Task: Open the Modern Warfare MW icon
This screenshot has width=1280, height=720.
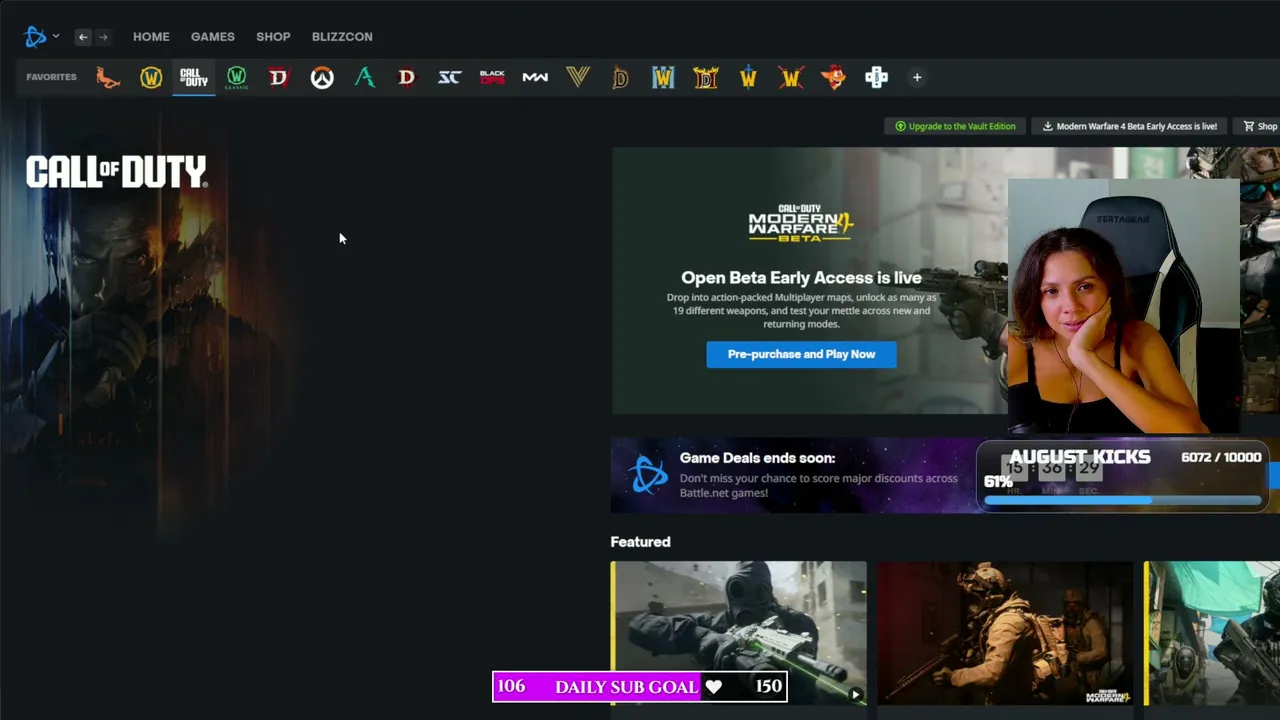Action: pos(535,77)
